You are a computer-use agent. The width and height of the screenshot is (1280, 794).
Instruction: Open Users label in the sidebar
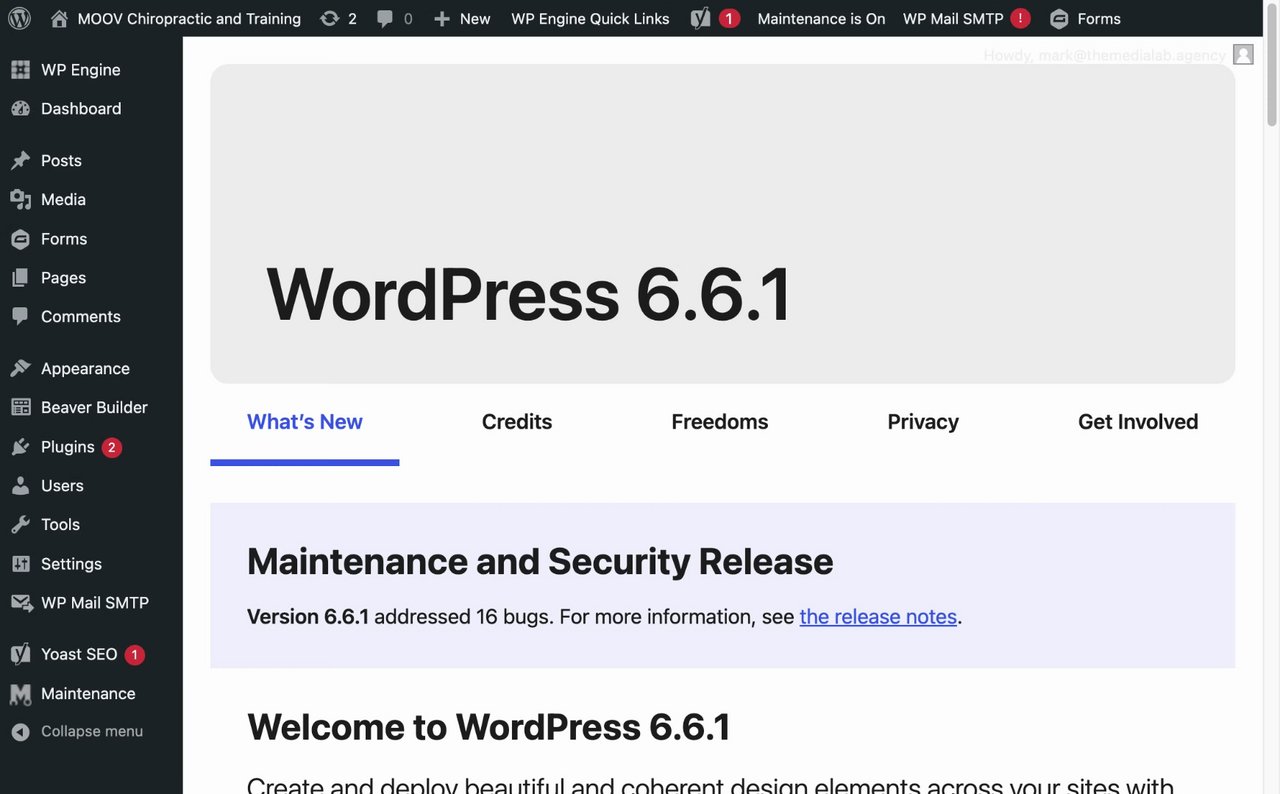[62, 486]
